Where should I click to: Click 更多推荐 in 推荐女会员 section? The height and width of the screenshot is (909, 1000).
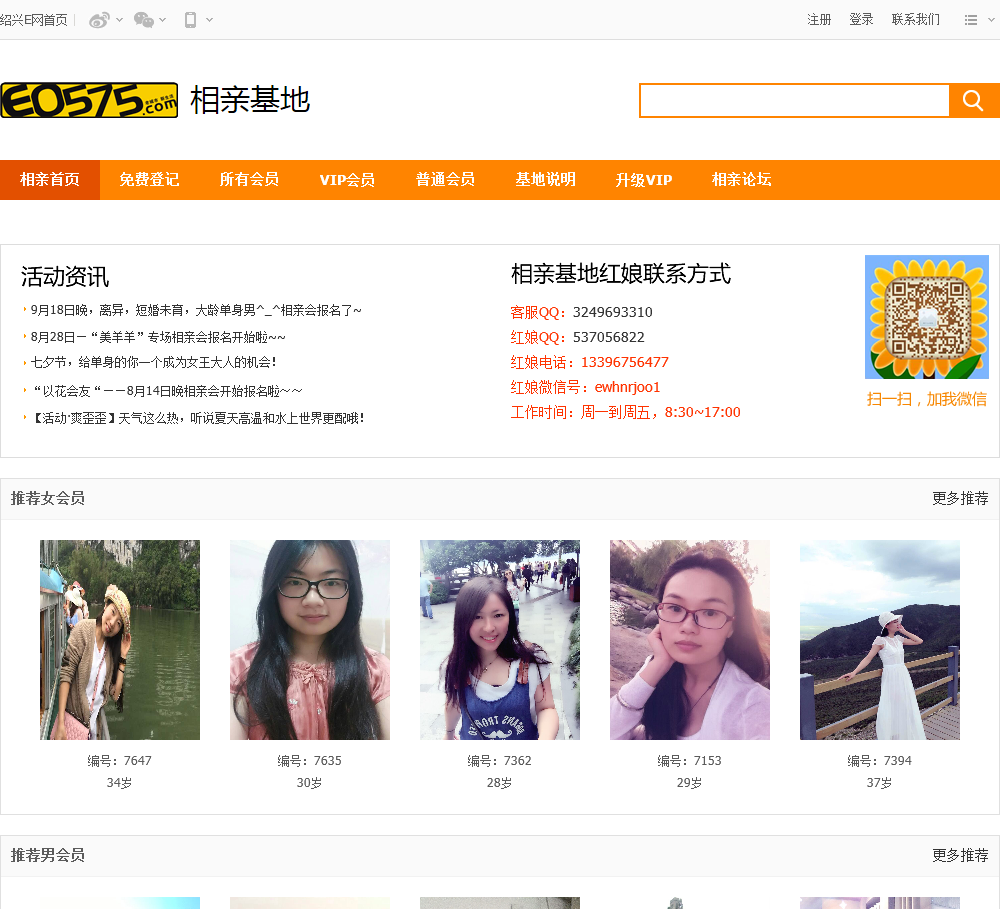click(x=960, y=498)
